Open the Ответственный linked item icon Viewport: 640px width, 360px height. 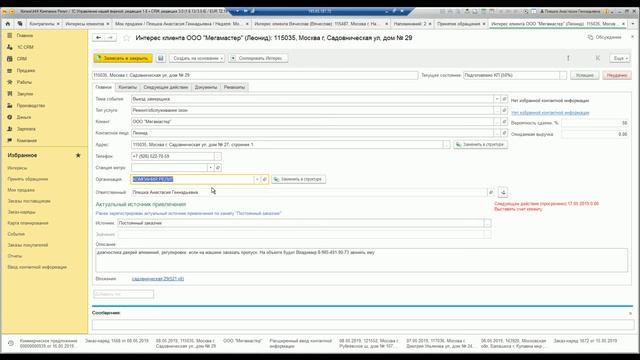(x=491, y=192)
